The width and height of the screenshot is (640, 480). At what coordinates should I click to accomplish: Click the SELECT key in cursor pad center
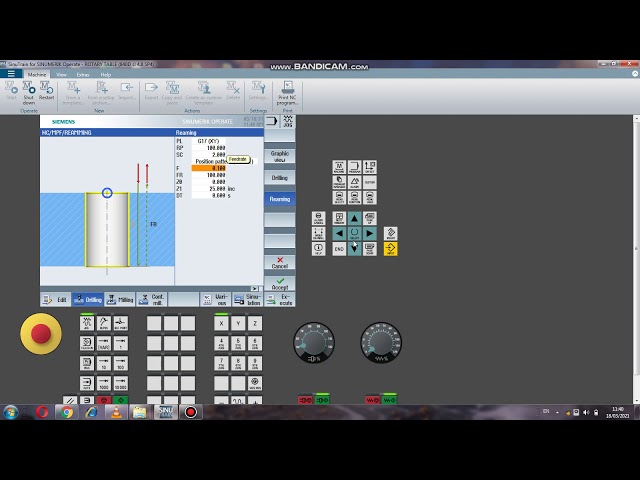tap(354, 233)
